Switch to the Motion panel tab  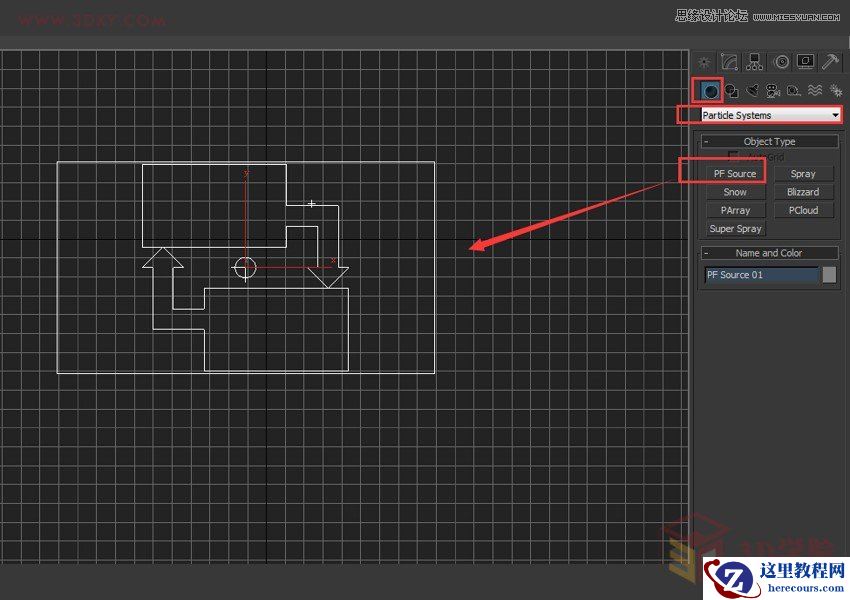[780, 61]
